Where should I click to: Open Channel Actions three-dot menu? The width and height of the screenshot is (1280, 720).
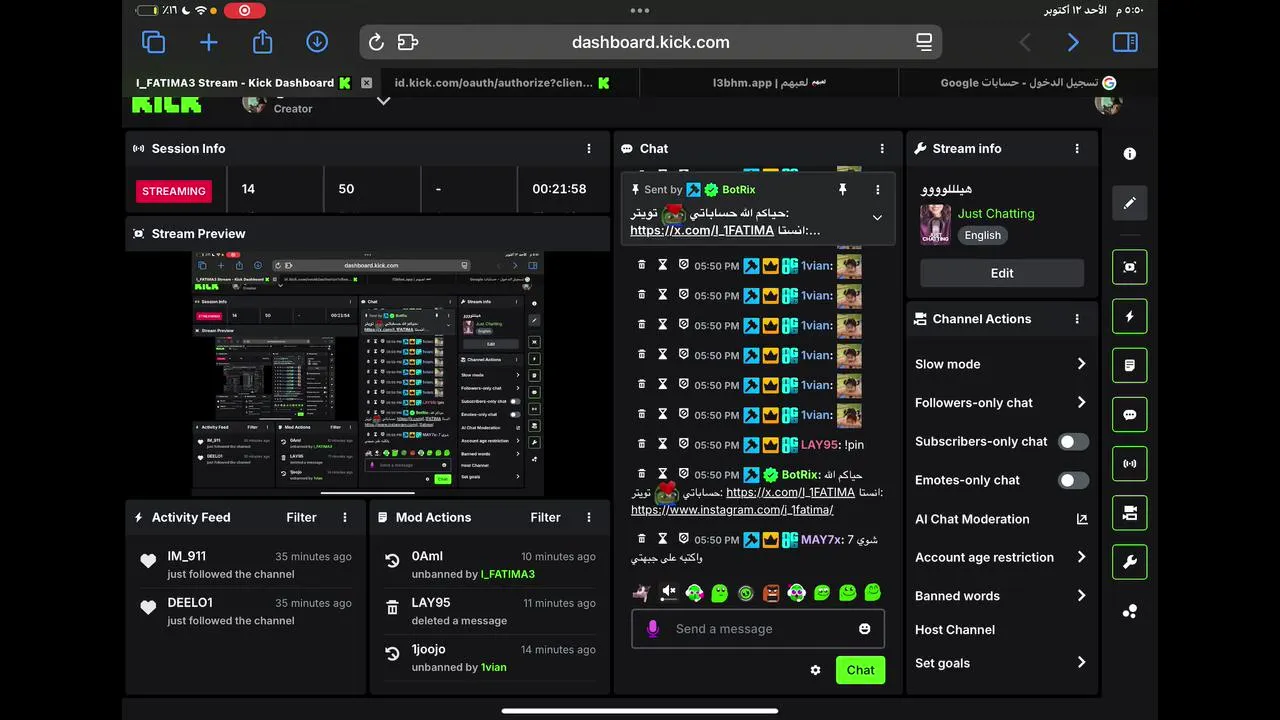tap(1077, 319)
